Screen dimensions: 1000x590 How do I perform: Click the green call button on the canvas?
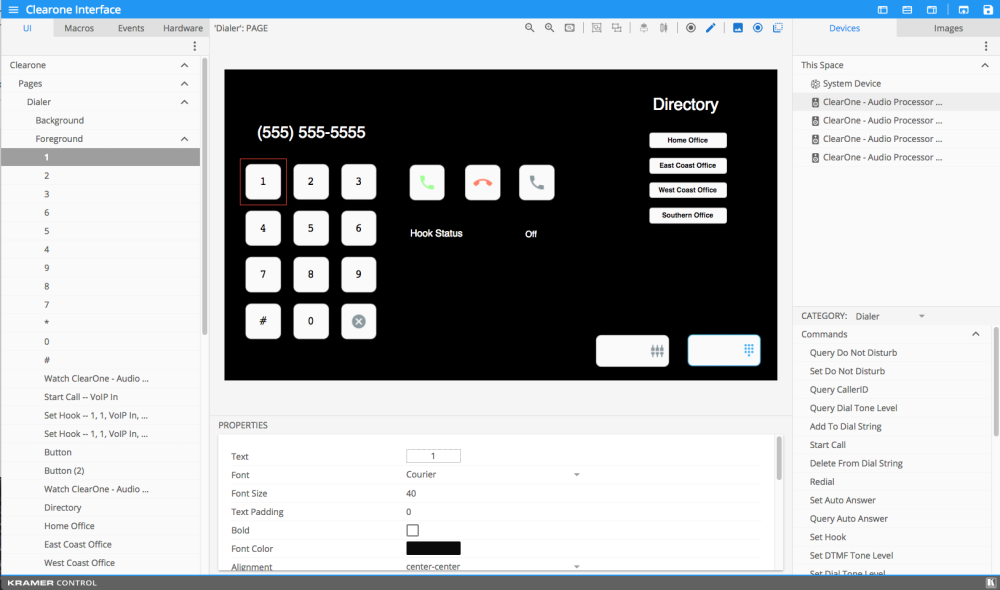click(x=427, y=182)
